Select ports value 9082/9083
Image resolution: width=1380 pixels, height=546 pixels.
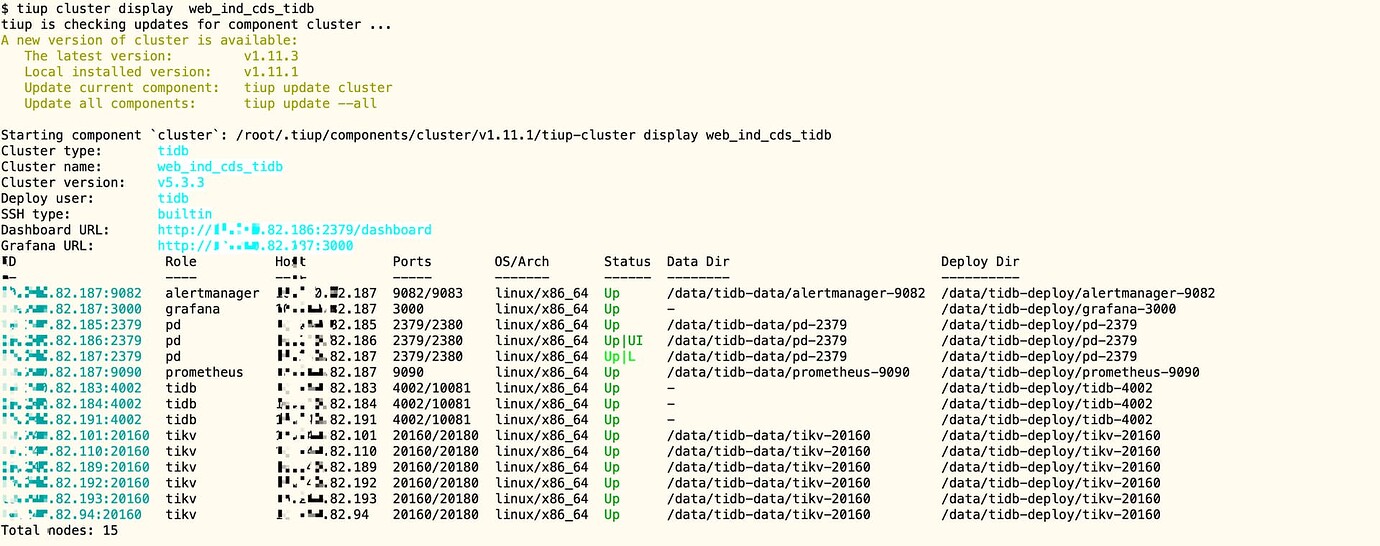pos(428,294)
